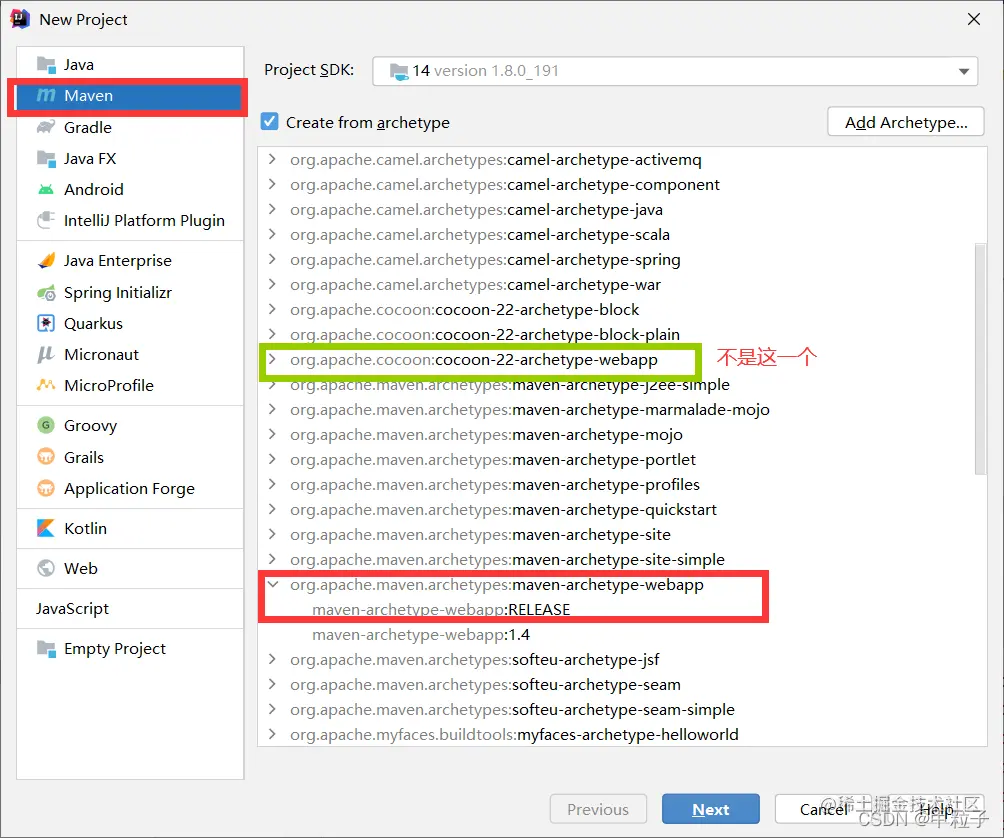
Task: Click the Android robot icon
Action: 46,189
